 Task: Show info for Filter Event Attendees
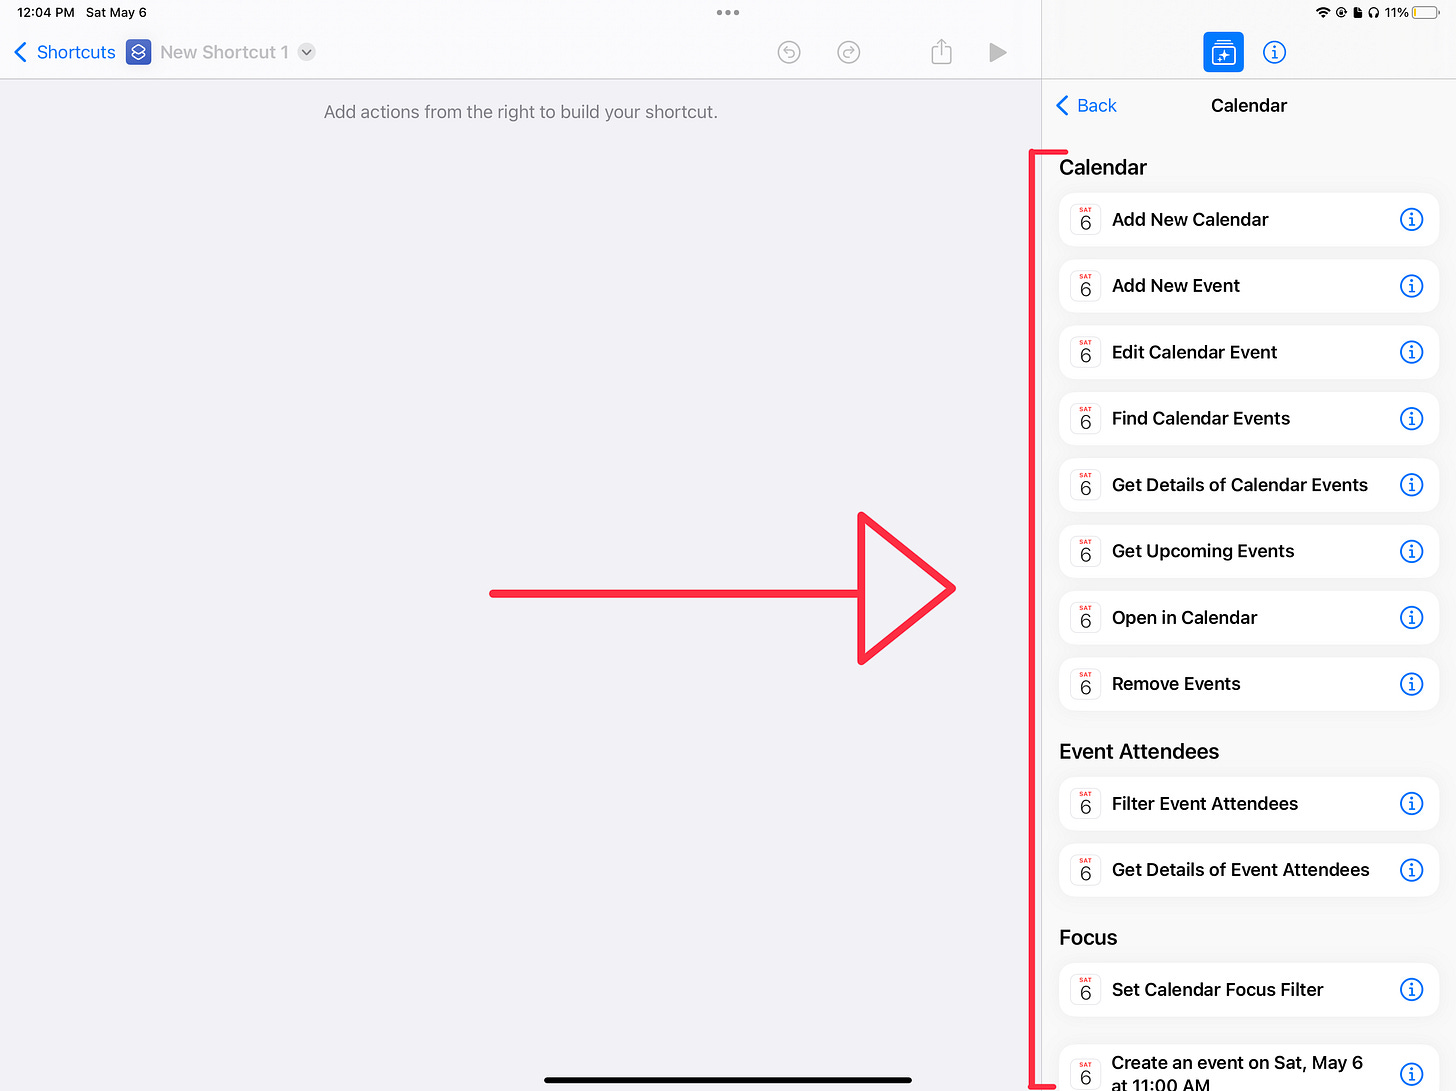[x=1411, y=804]
